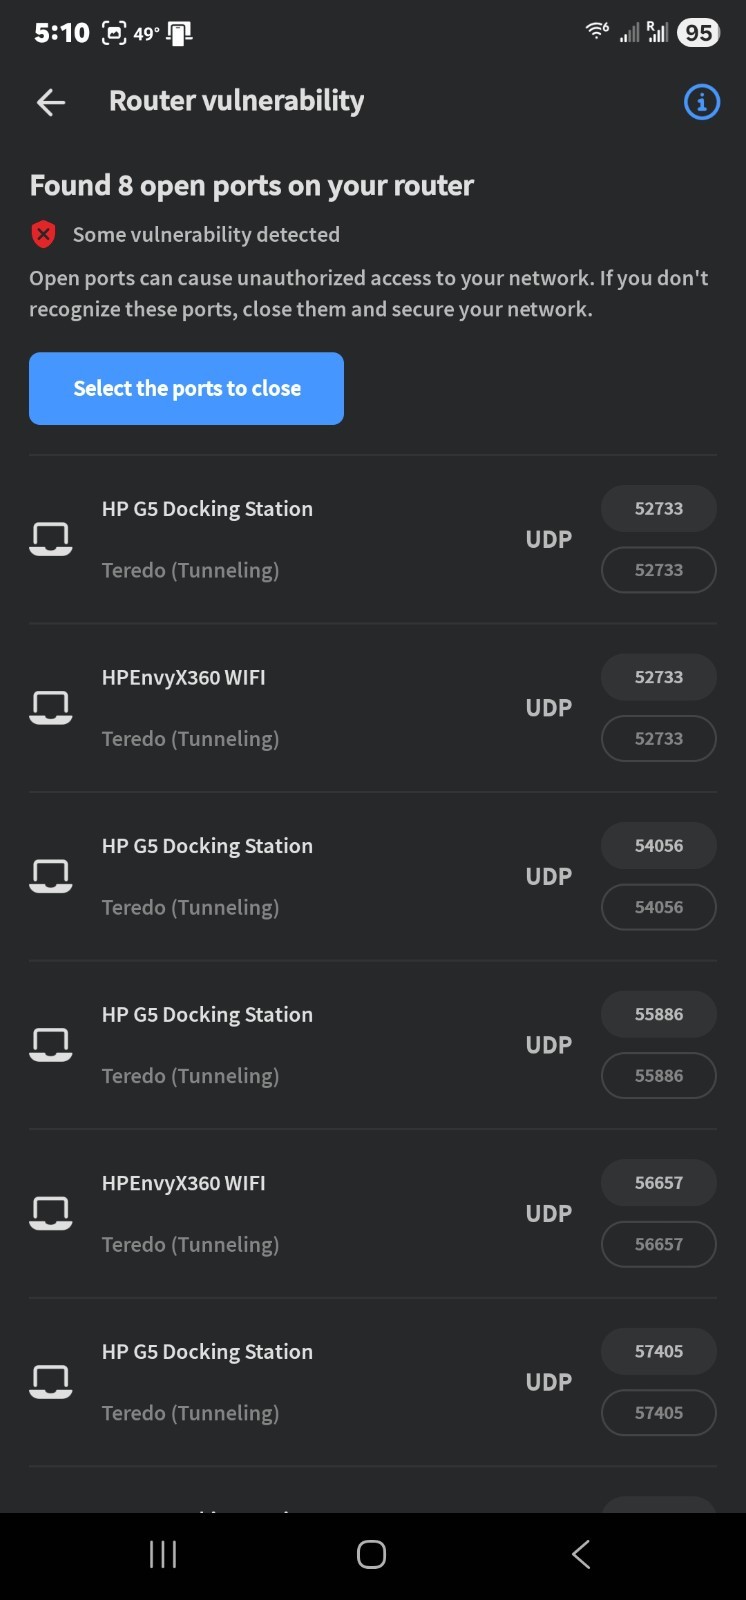
Task: Tap the Router vulnerability page title
Action: click(236, 101)
